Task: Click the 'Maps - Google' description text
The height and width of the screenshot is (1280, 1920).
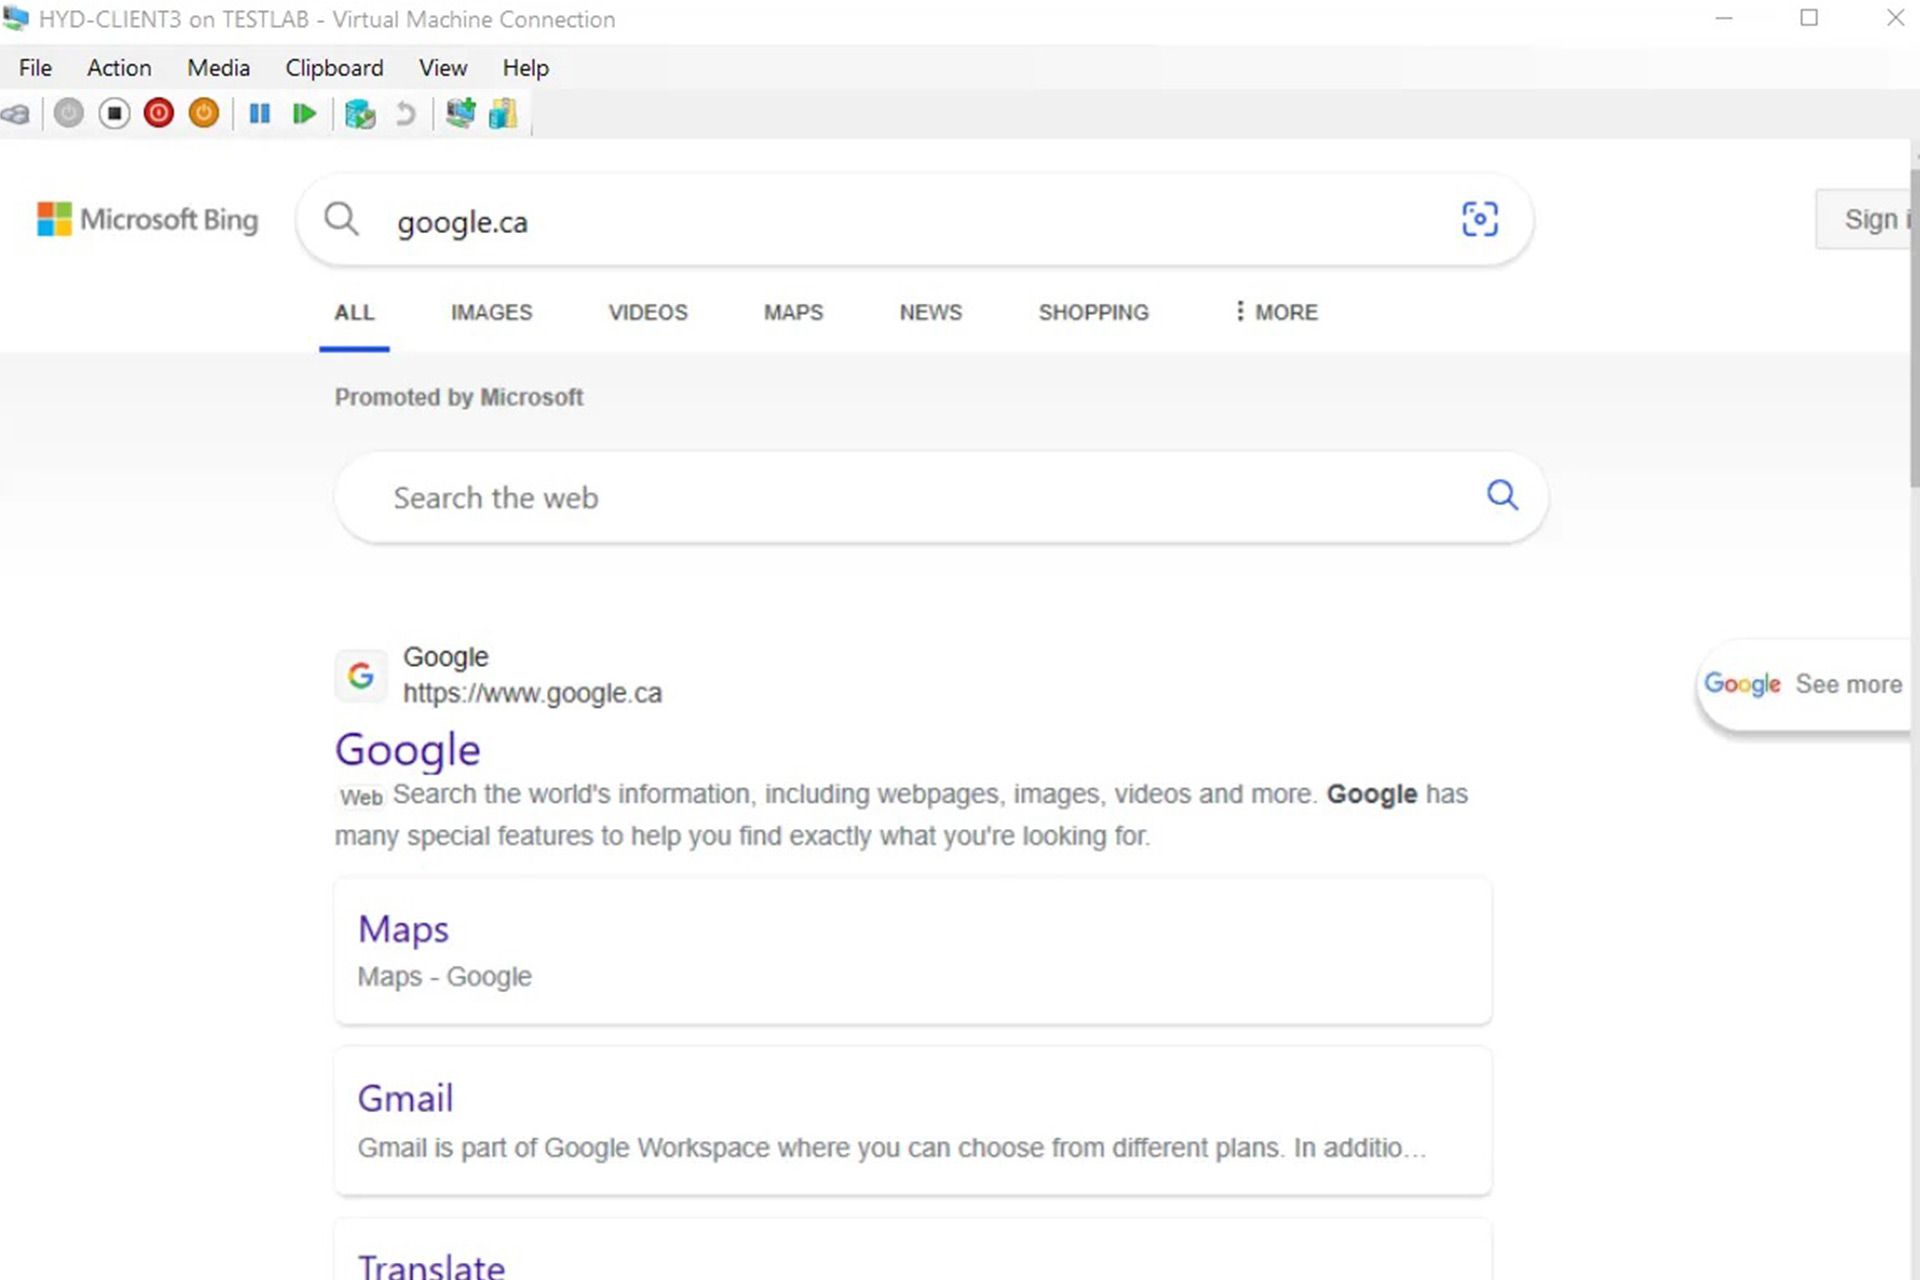Action: (444, 977)
